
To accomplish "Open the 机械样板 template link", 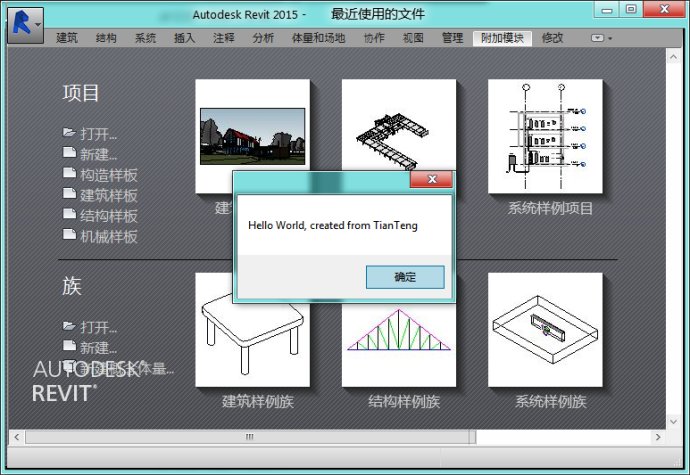I will pyautogui.click(x=109, y=237).
